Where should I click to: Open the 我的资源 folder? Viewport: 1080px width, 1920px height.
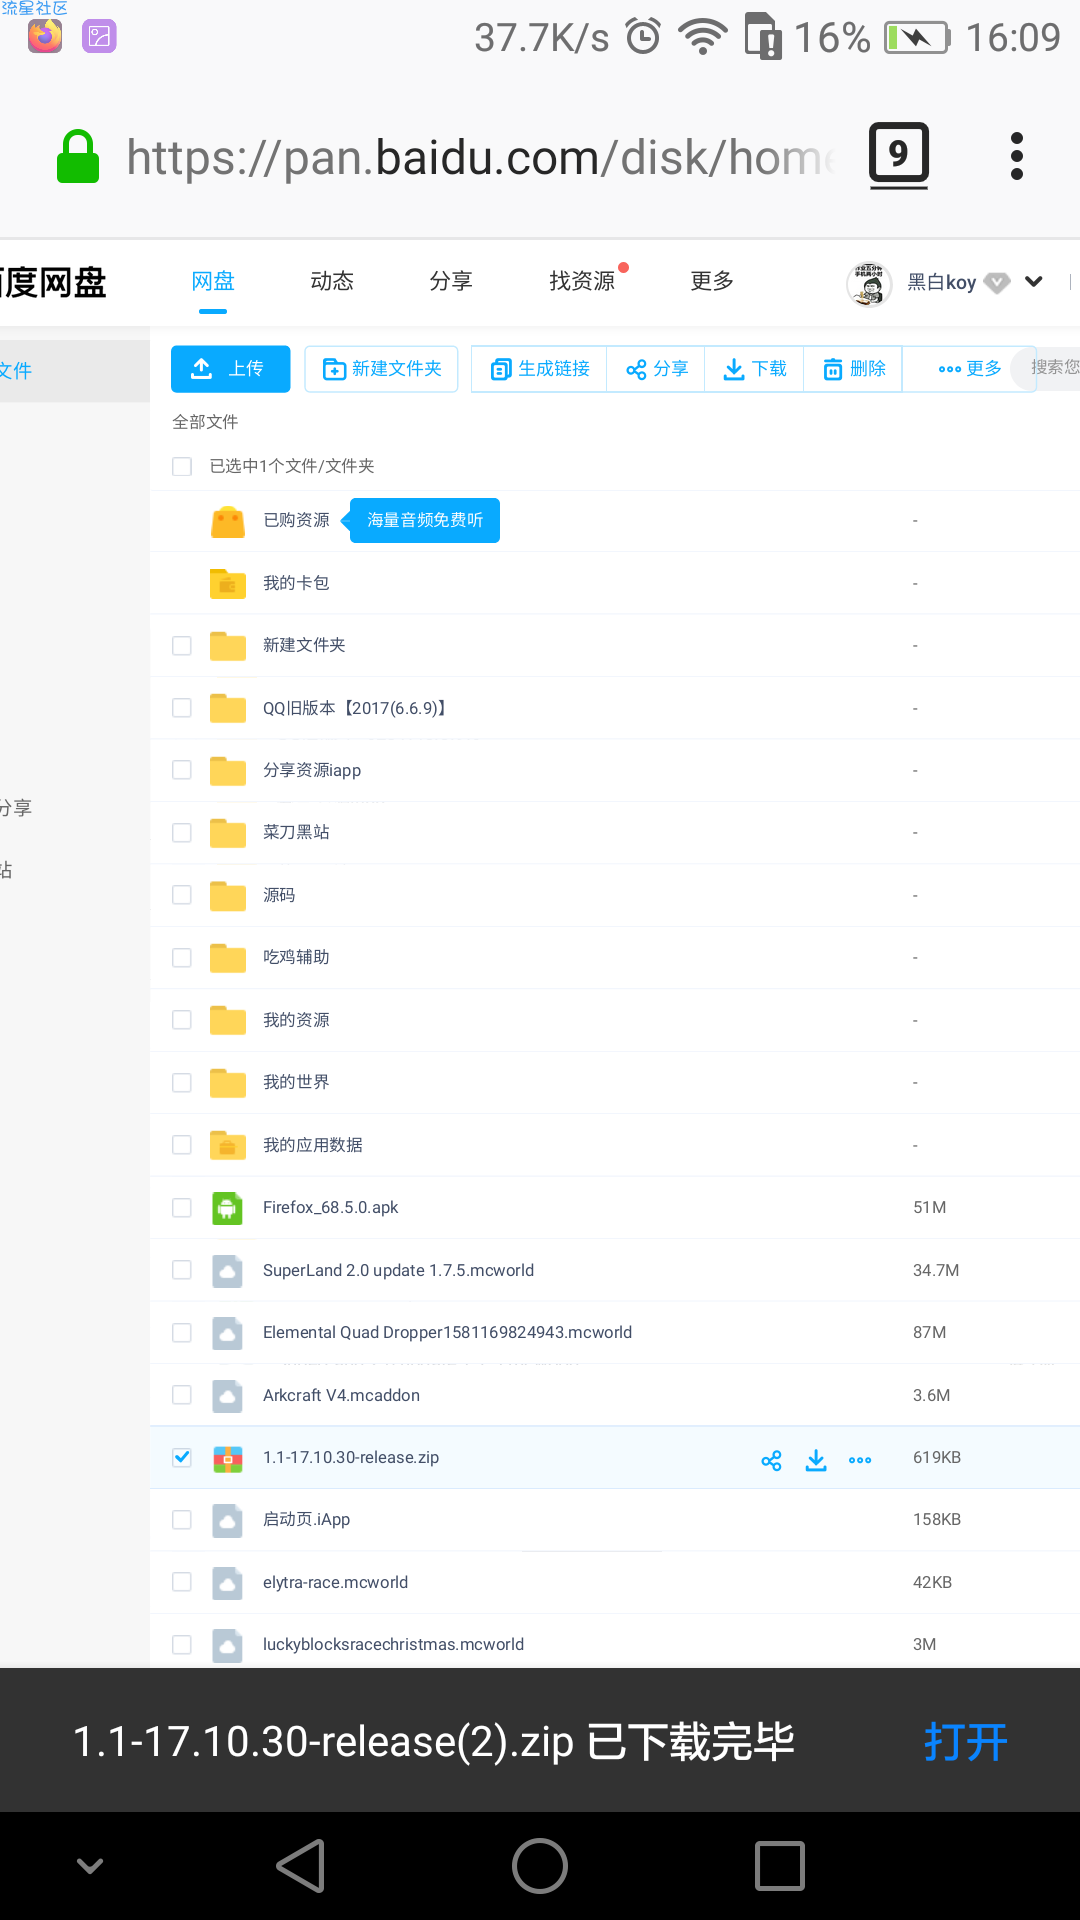click(x=296, y=1020)
